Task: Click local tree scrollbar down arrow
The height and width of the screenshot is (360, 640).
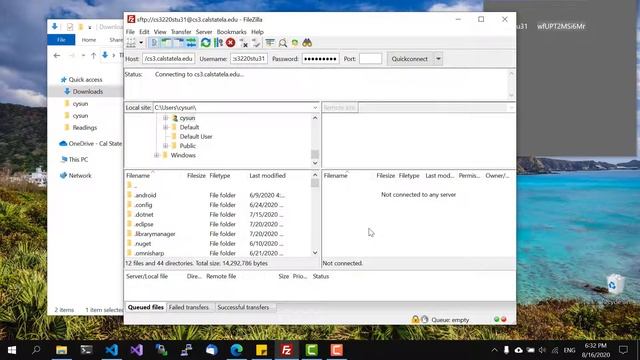Action: 315,163
